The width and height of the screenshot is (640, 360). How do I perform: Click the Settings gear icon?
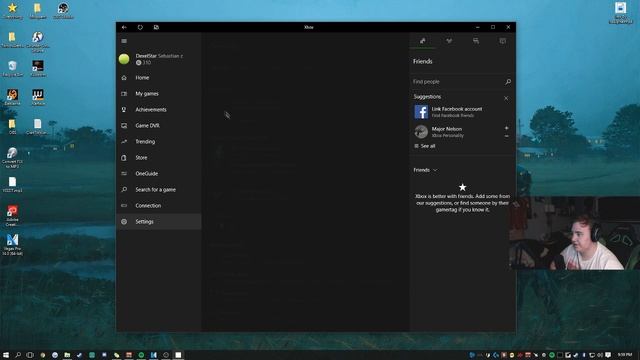point(124,221)
